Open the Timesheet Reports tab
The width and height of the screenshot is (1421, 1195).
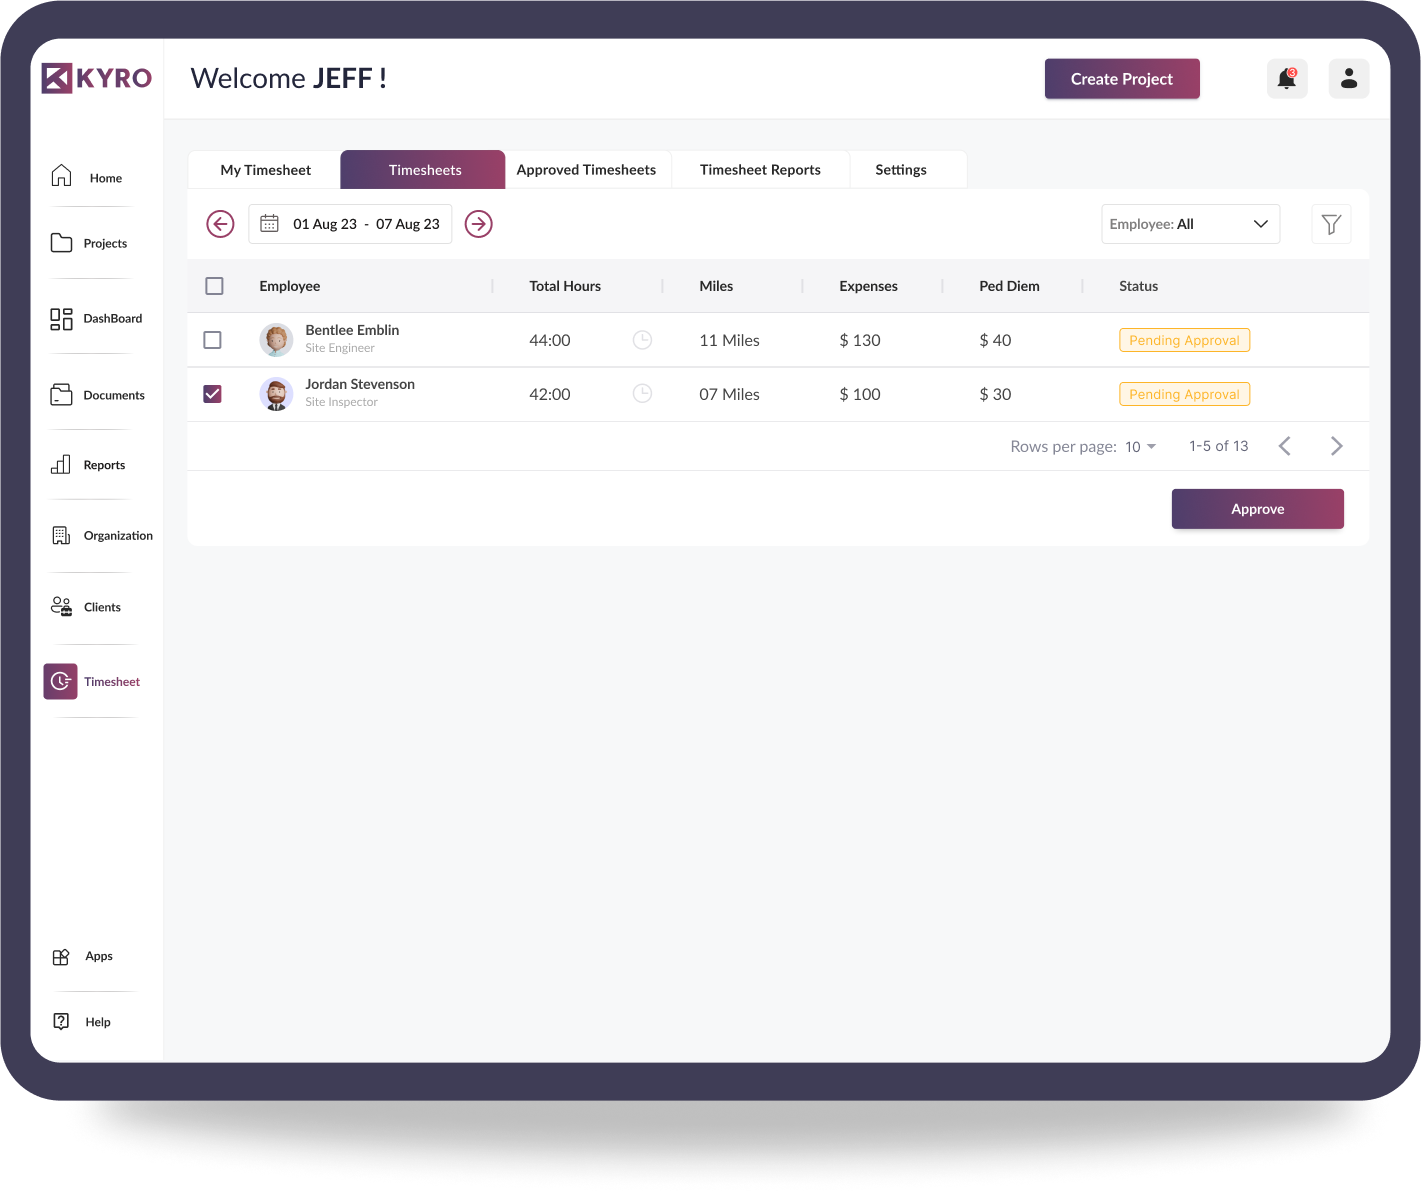760,169
